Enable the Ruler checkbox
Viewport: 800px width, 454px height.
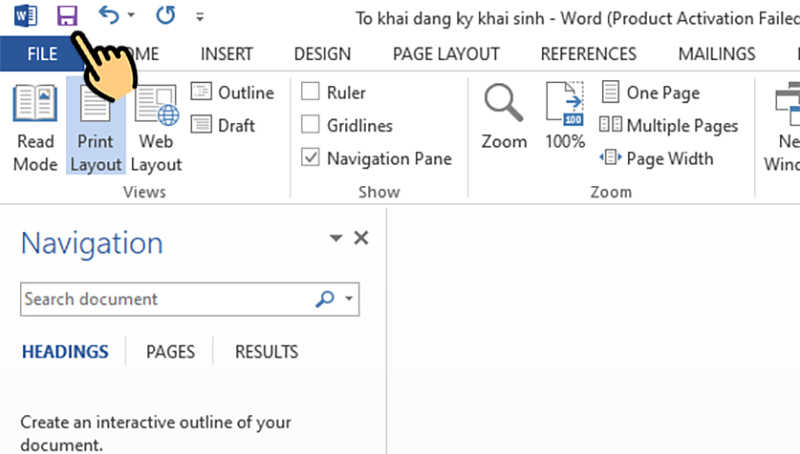coord(310,92)
